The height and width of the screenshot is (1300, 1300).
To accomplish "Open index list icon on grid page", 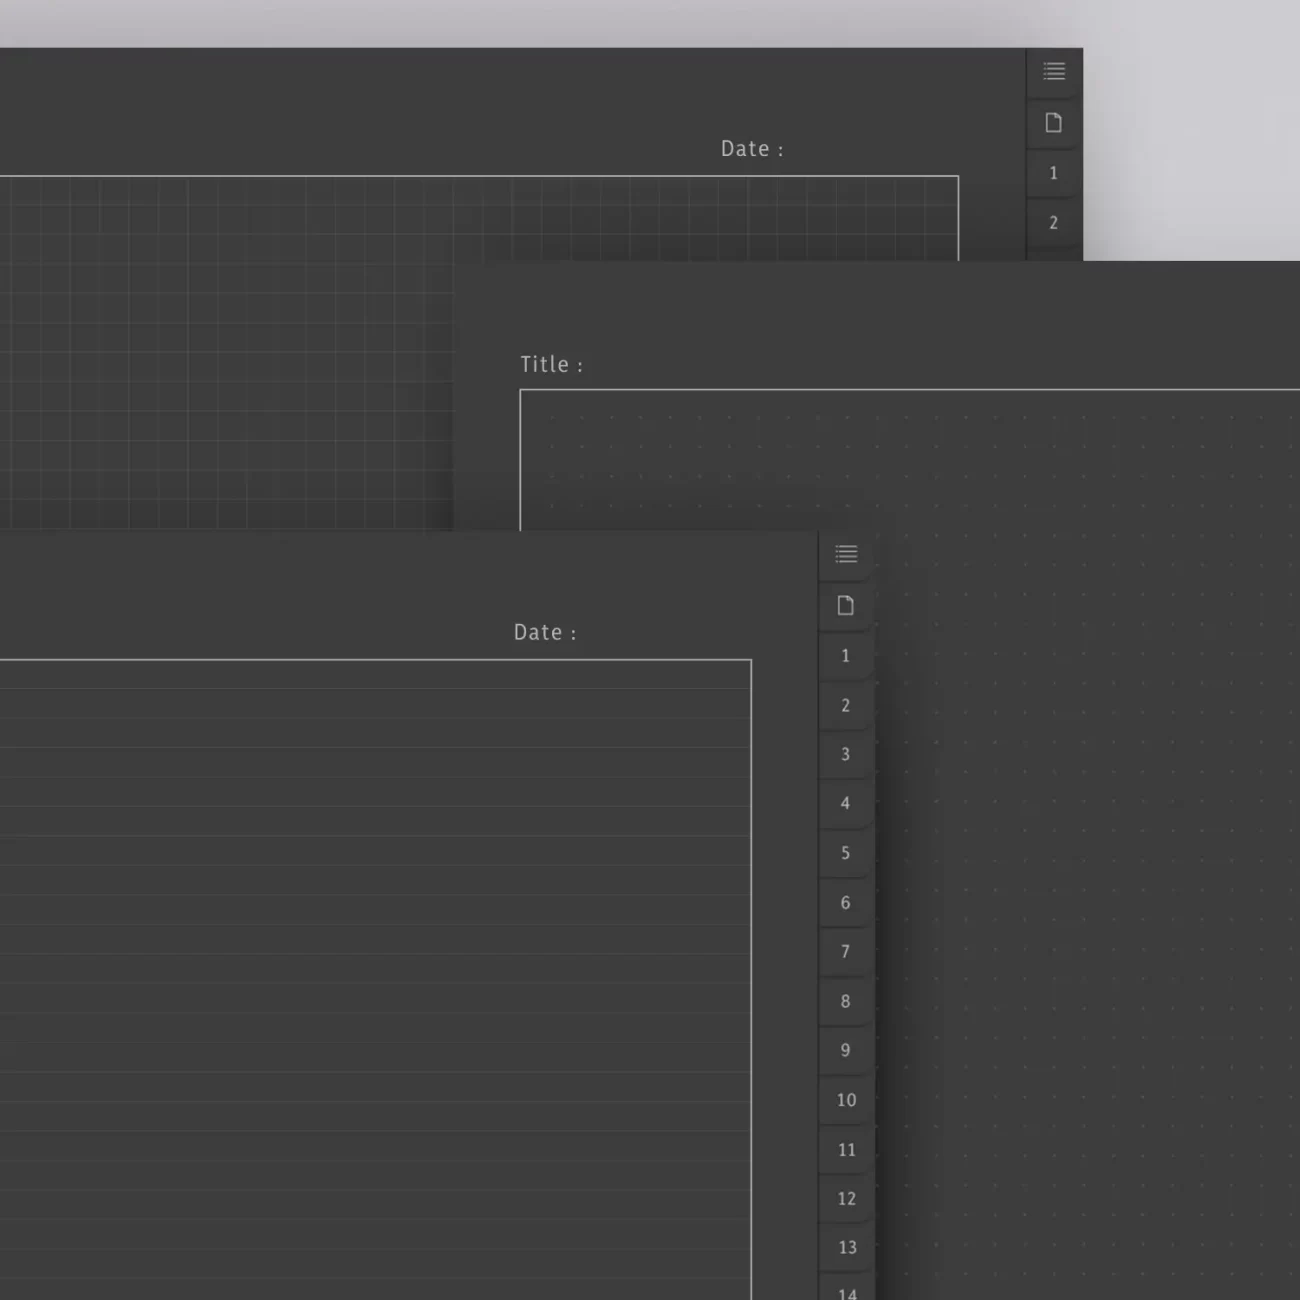I will click(x=1054, y=71).
